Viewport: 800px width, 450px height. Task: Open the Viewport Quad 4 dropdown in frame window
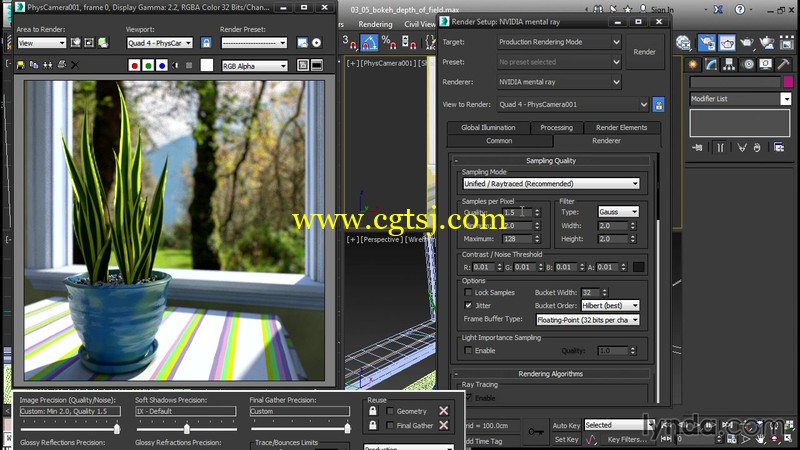160,43
